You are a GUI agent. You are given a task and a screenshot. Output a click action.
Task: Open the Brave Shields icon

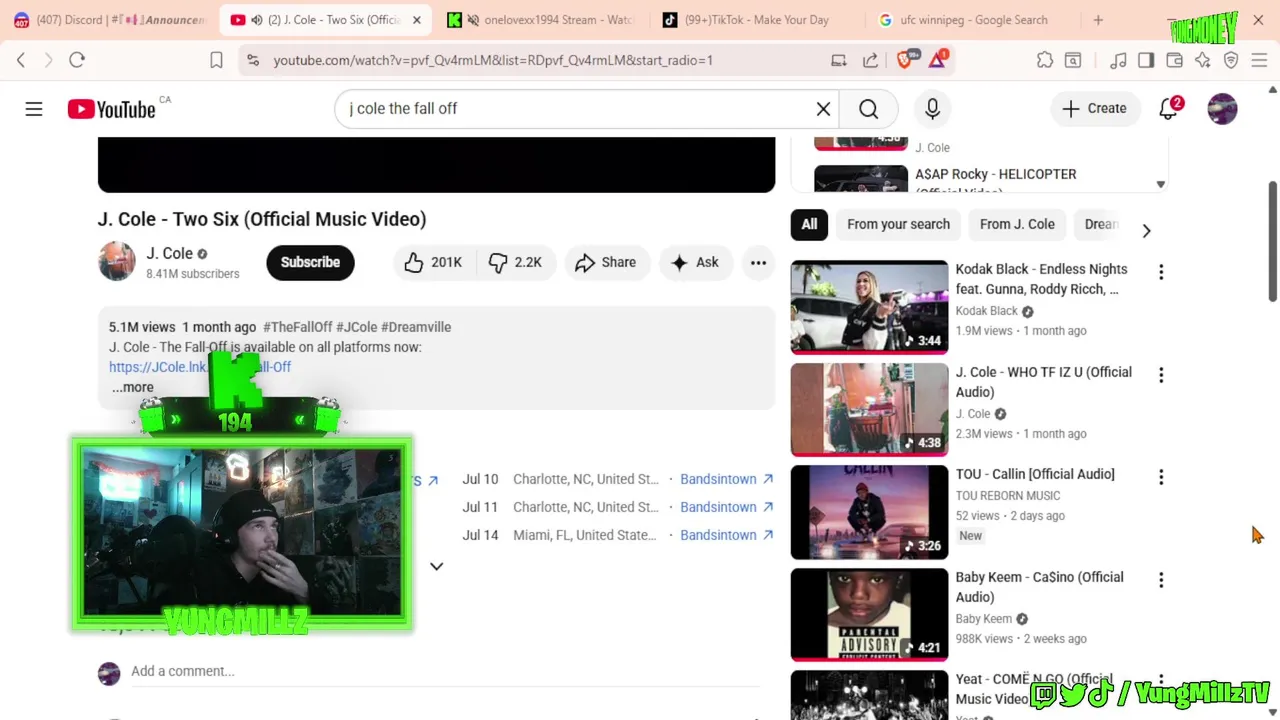coord(906,59)
